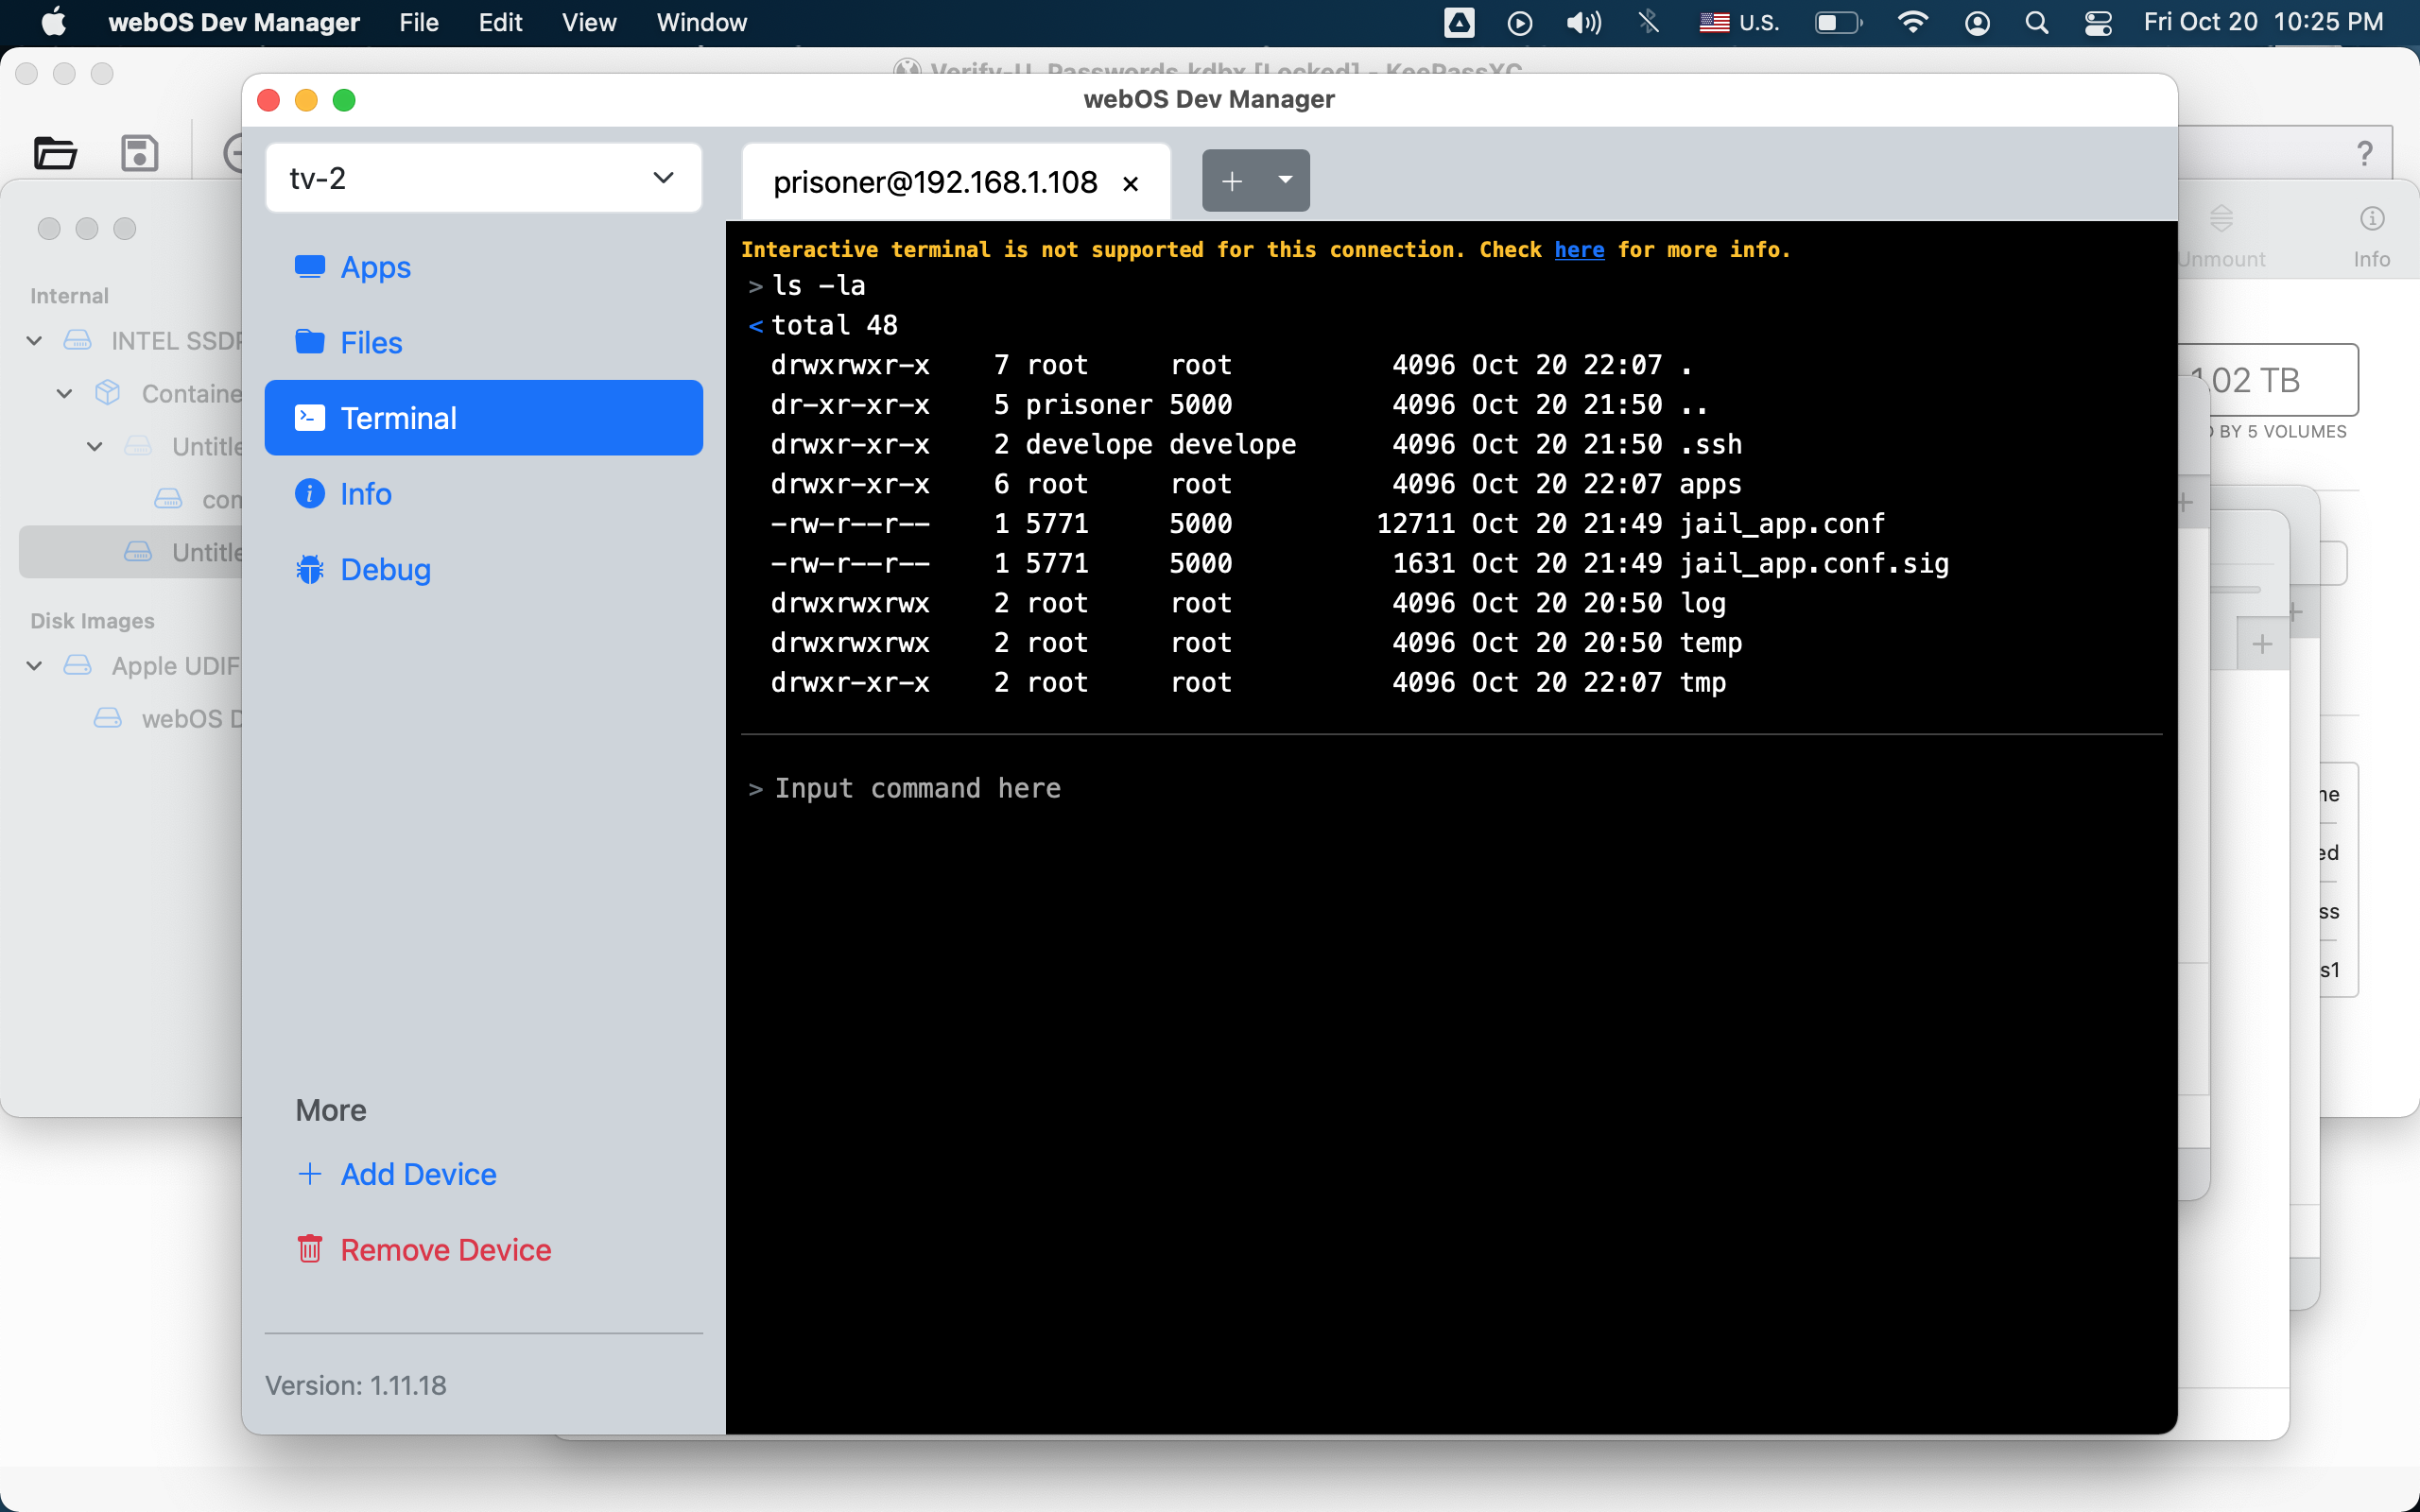This screenshot has width=2420, height=1512.
Task: Collapse the INTEL SSD tree item
Action: coord(34,341)
